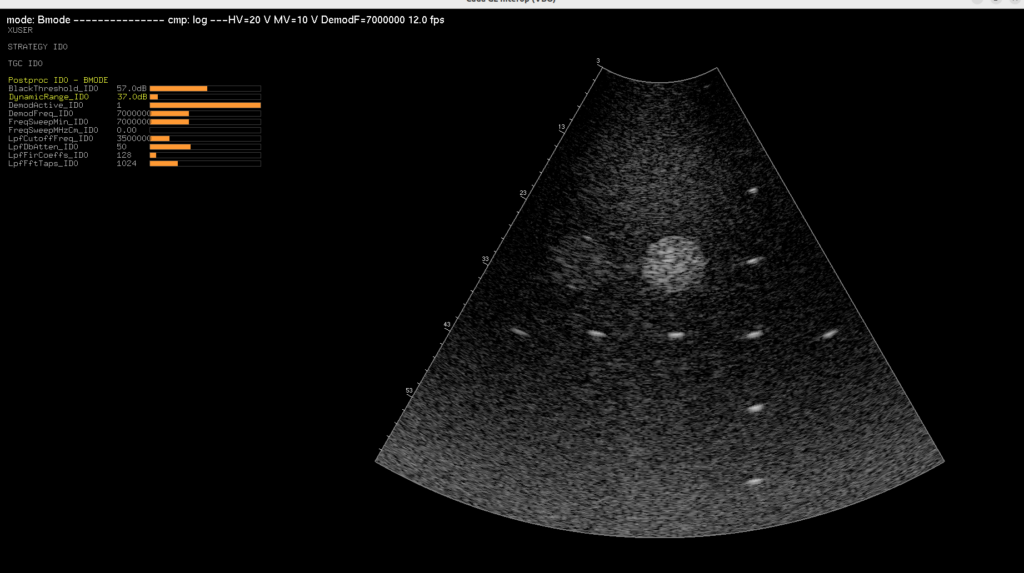
Task: Adjust the DynamicRange_ID0 slider bar
Action: pyautogui.click(x=205, y=97)
